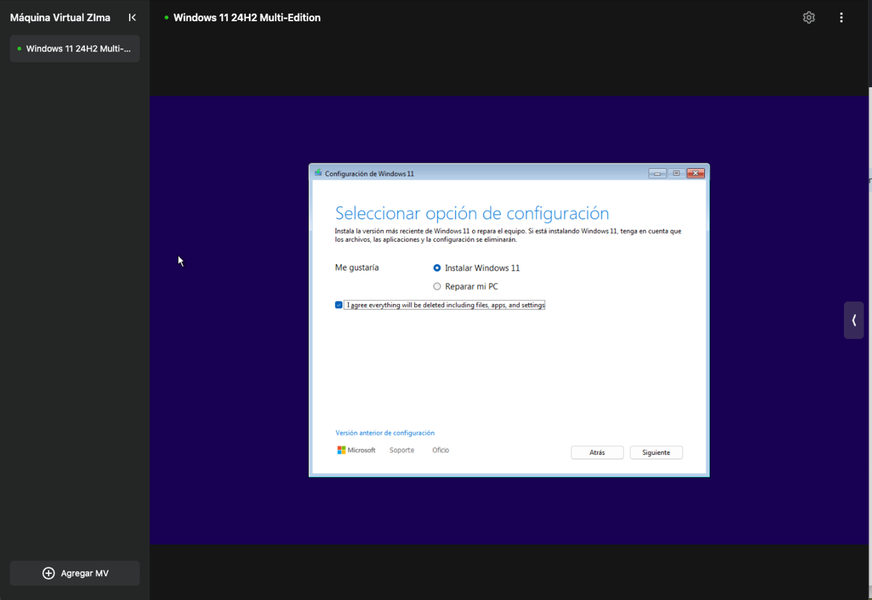Screen dimensions: 872x600
Task: Click the Windows 11 24H2 Multi-Edition header title
Action: [x=247, y=18]
